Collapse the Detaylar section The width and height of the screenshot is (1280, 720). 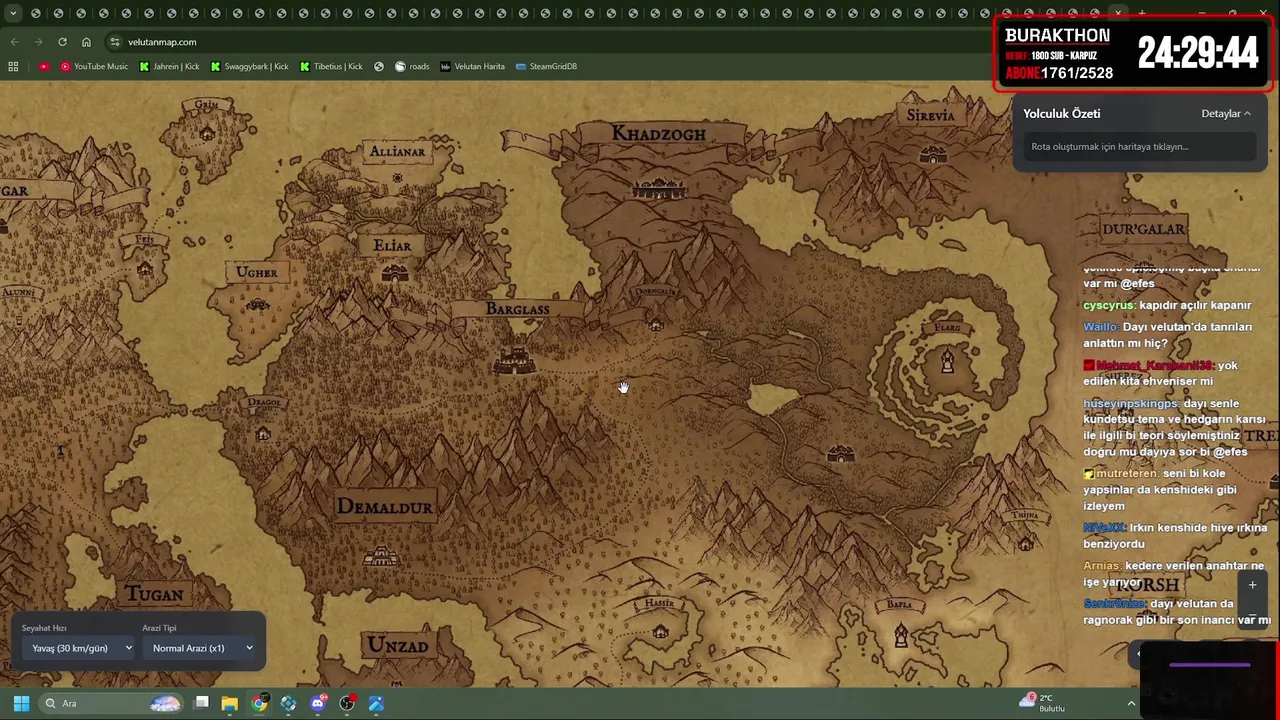(1226, 114)
